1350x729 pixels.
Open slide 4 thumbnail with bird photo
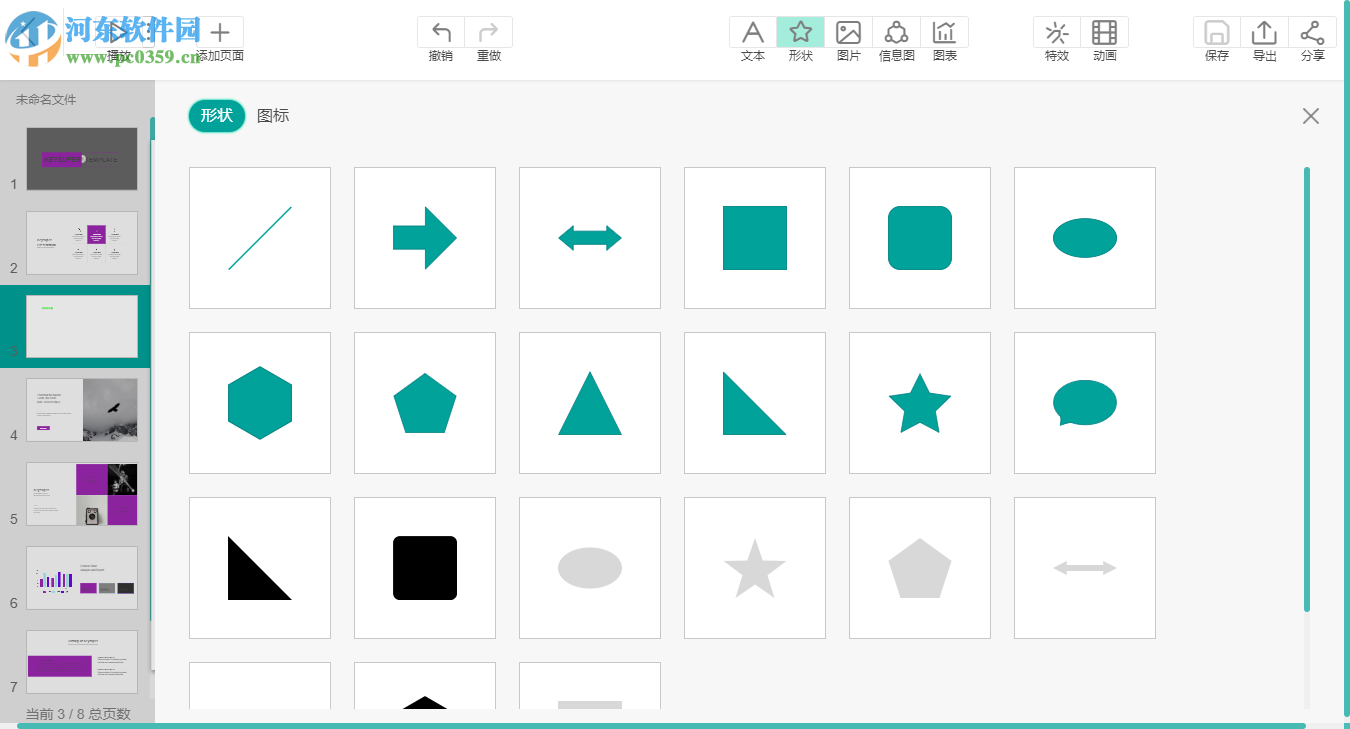tap(82, 410)
